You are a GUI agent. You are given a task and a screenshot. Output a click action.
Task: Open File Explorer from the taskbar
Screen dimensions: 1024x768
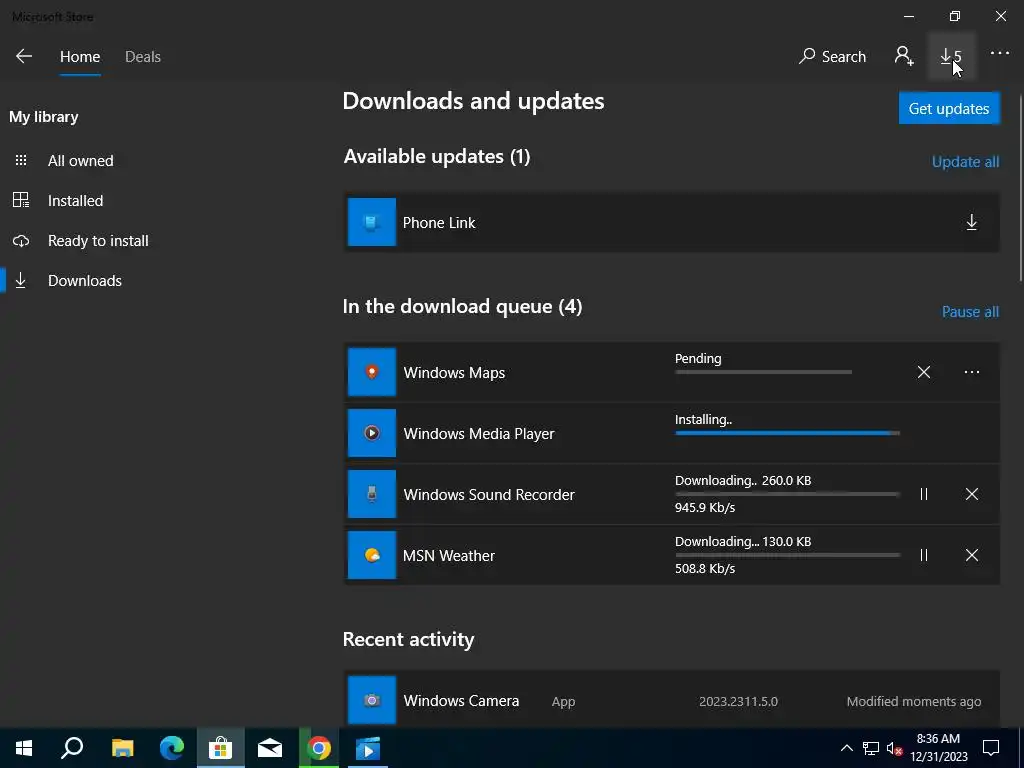tap(122, 748)
